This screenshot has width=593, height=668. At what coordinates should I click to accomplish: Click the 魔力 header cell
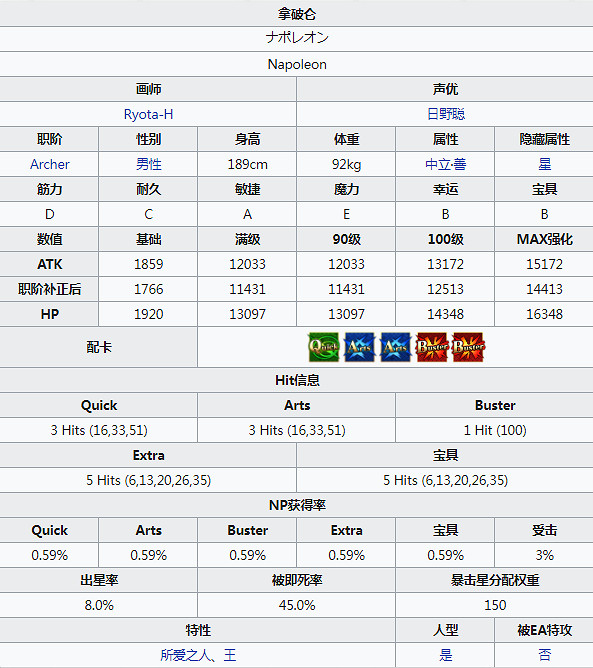point(346,189)
